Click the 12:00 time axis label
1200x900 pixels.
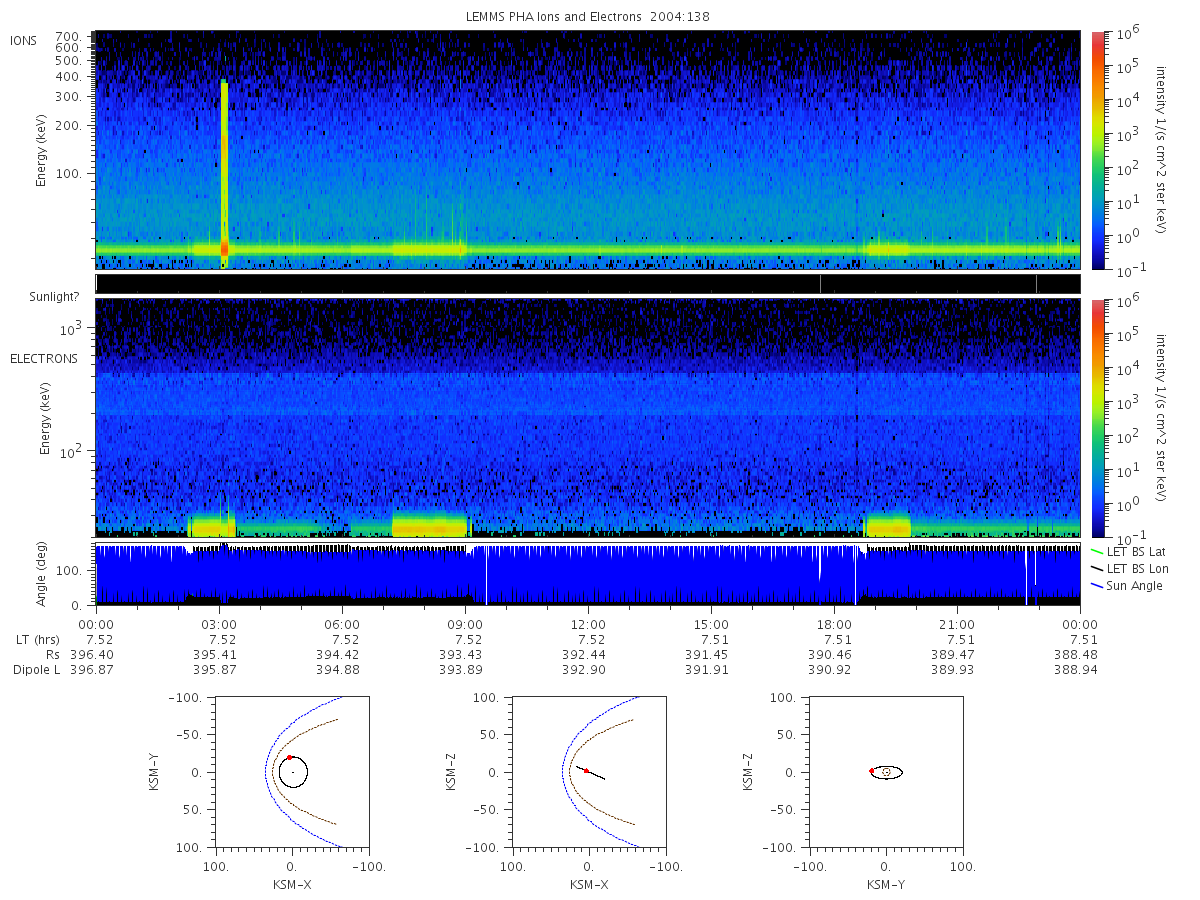(588, 623)
